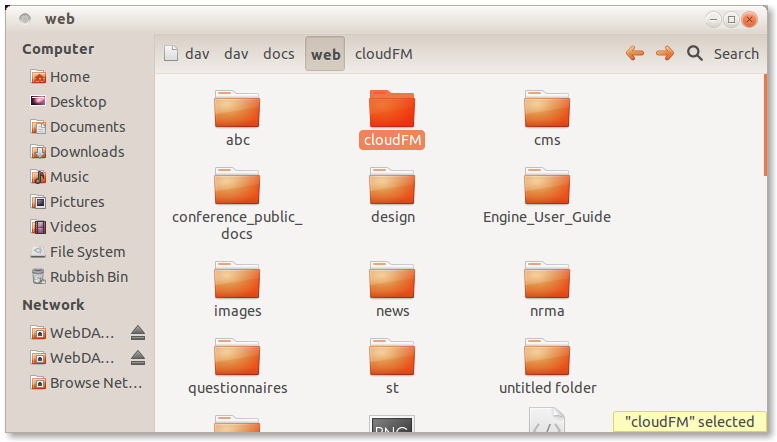Click the untitled folder name label
Image resolution: width=777 pixels, height=442 pixels.
coord(548,387)
